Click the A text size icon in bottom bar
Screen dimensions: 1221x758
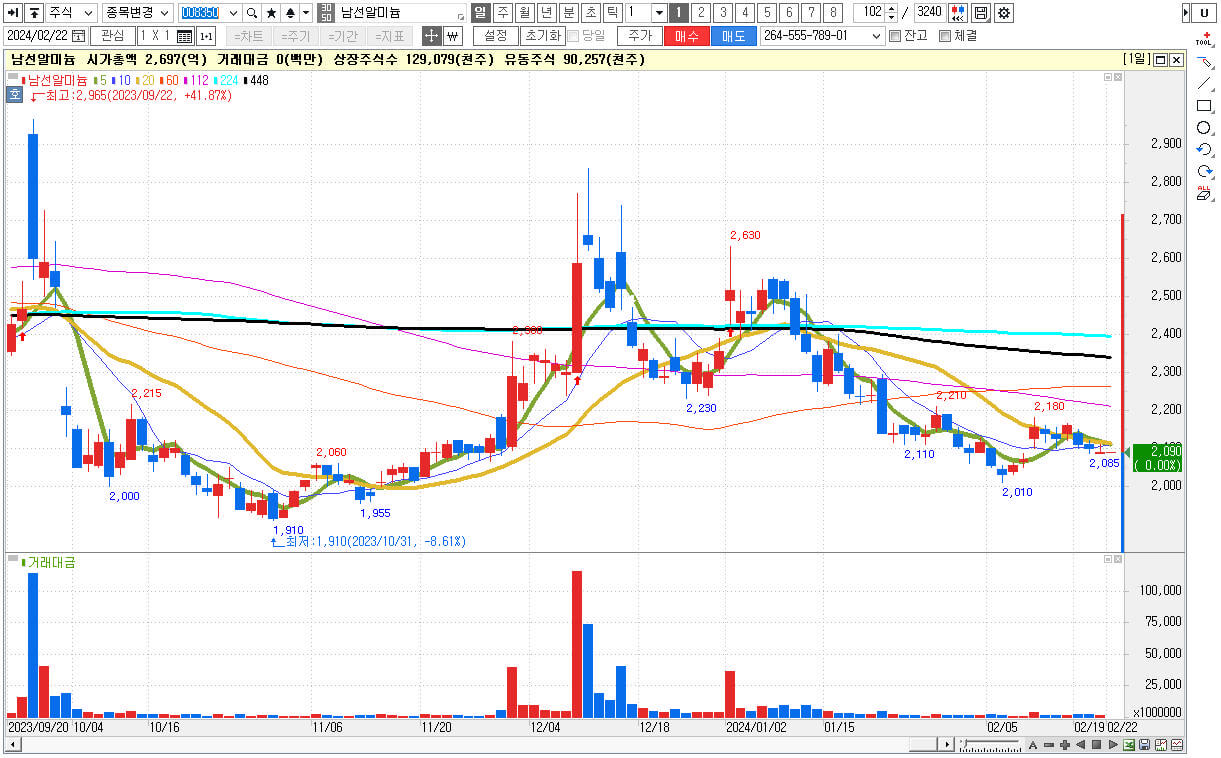(x=1033, y=745)
